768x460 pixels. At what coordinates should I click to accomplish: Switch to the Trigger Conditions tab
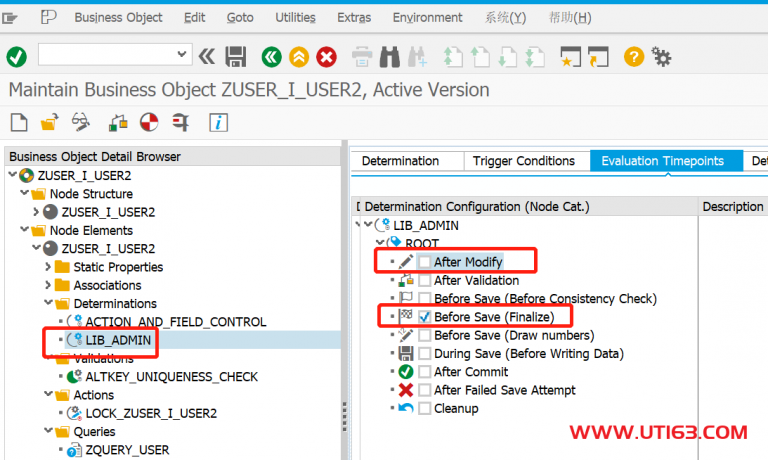pos(523,161)
